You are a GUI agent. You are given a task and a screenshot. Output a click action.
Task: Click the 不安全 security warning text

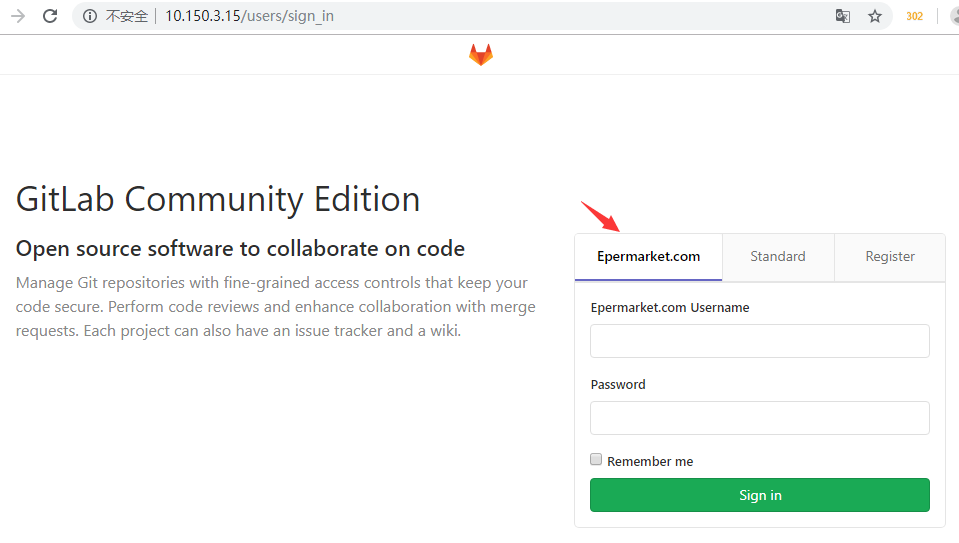pyautogui.click(x=127, y=16)
